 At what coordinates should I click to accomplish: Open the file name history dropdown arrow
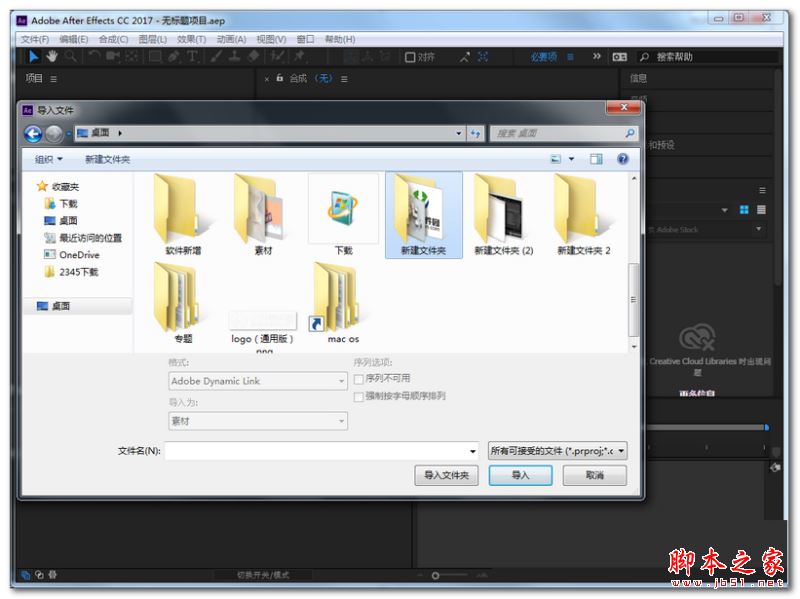coord(472,451)
